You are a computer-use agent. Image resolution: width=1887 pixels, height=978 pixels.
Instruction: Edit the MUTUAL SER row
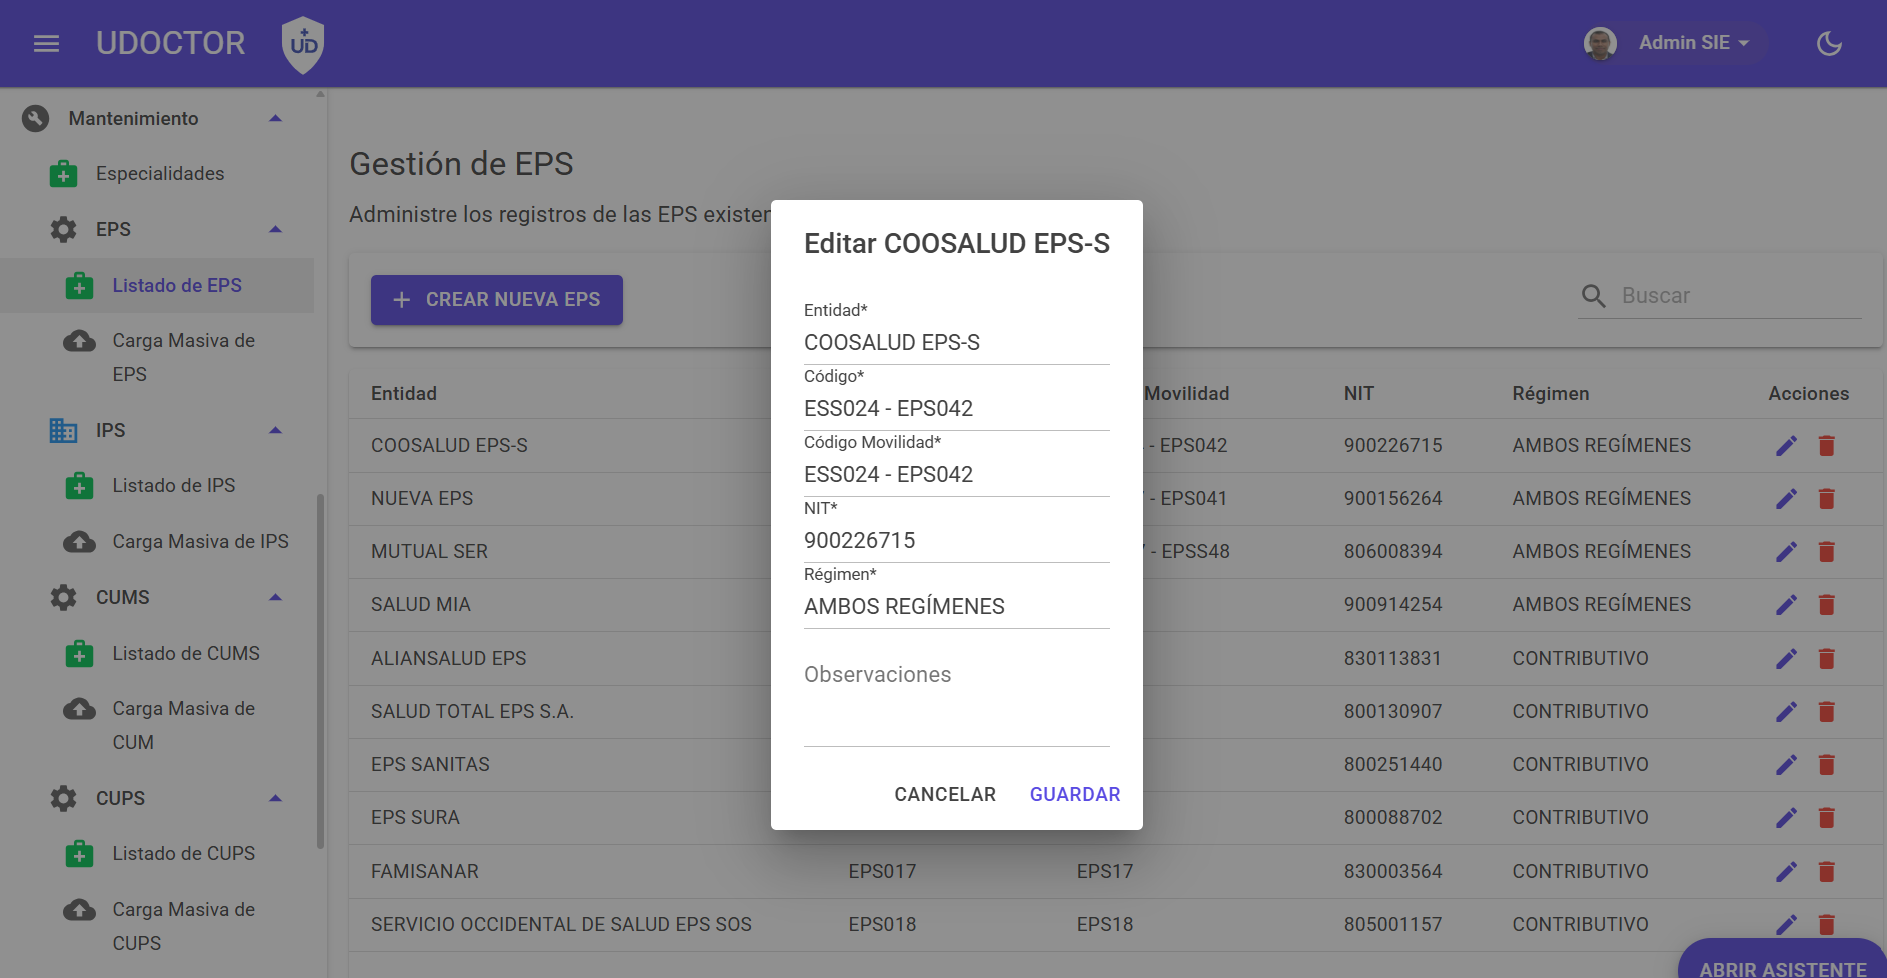tap(1787, 552)
